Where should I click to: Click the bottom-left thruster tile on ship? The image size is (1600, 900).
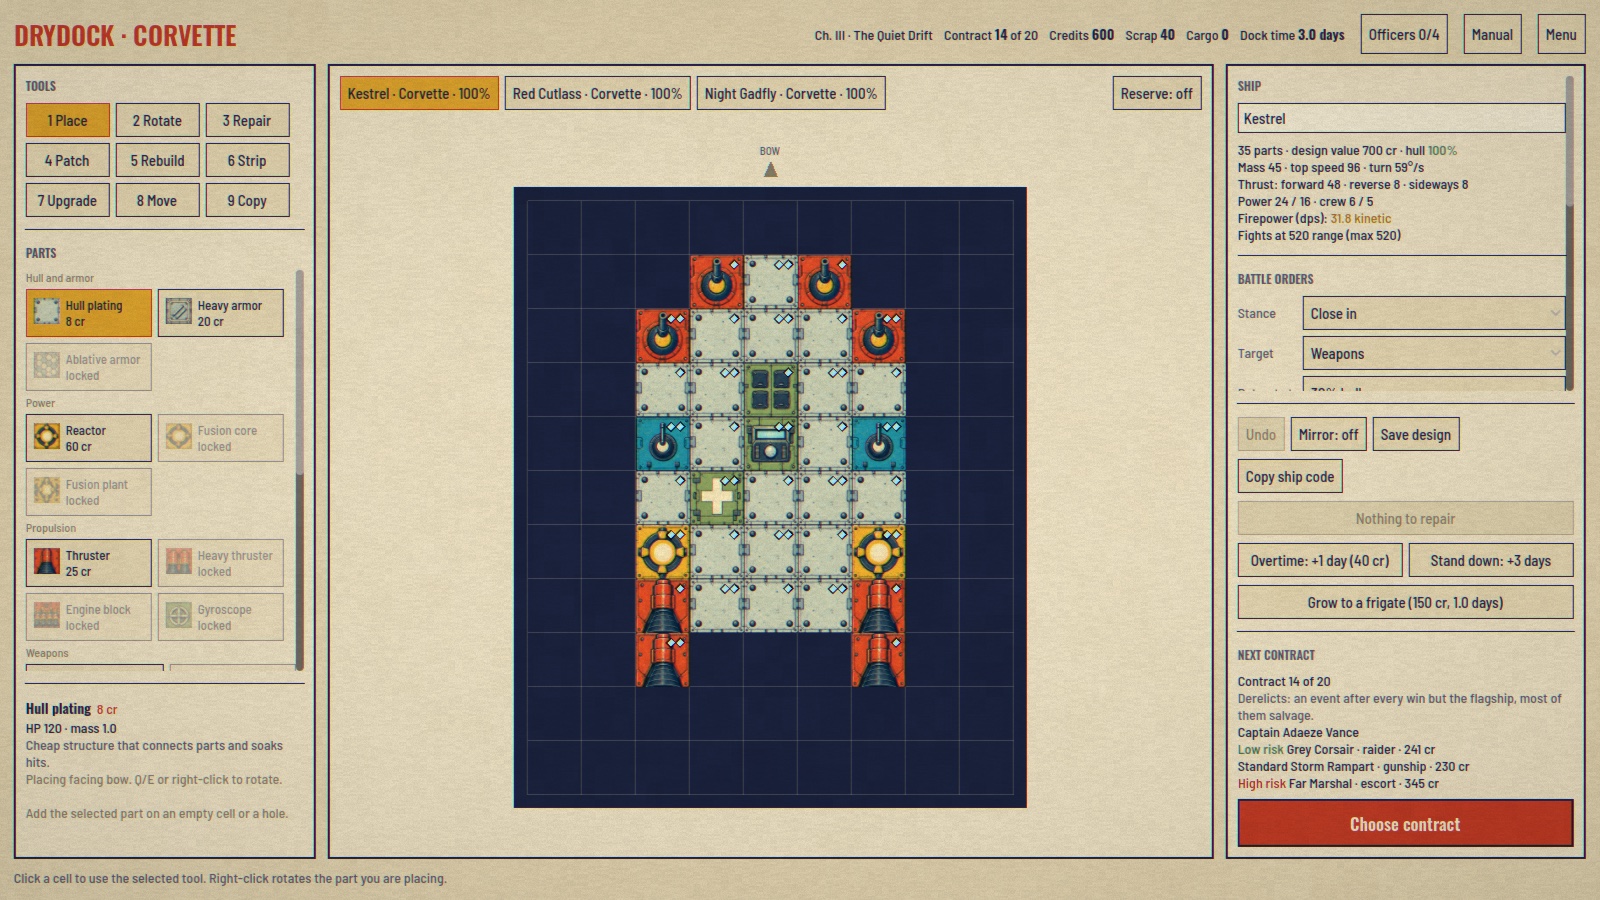point(662,659)
